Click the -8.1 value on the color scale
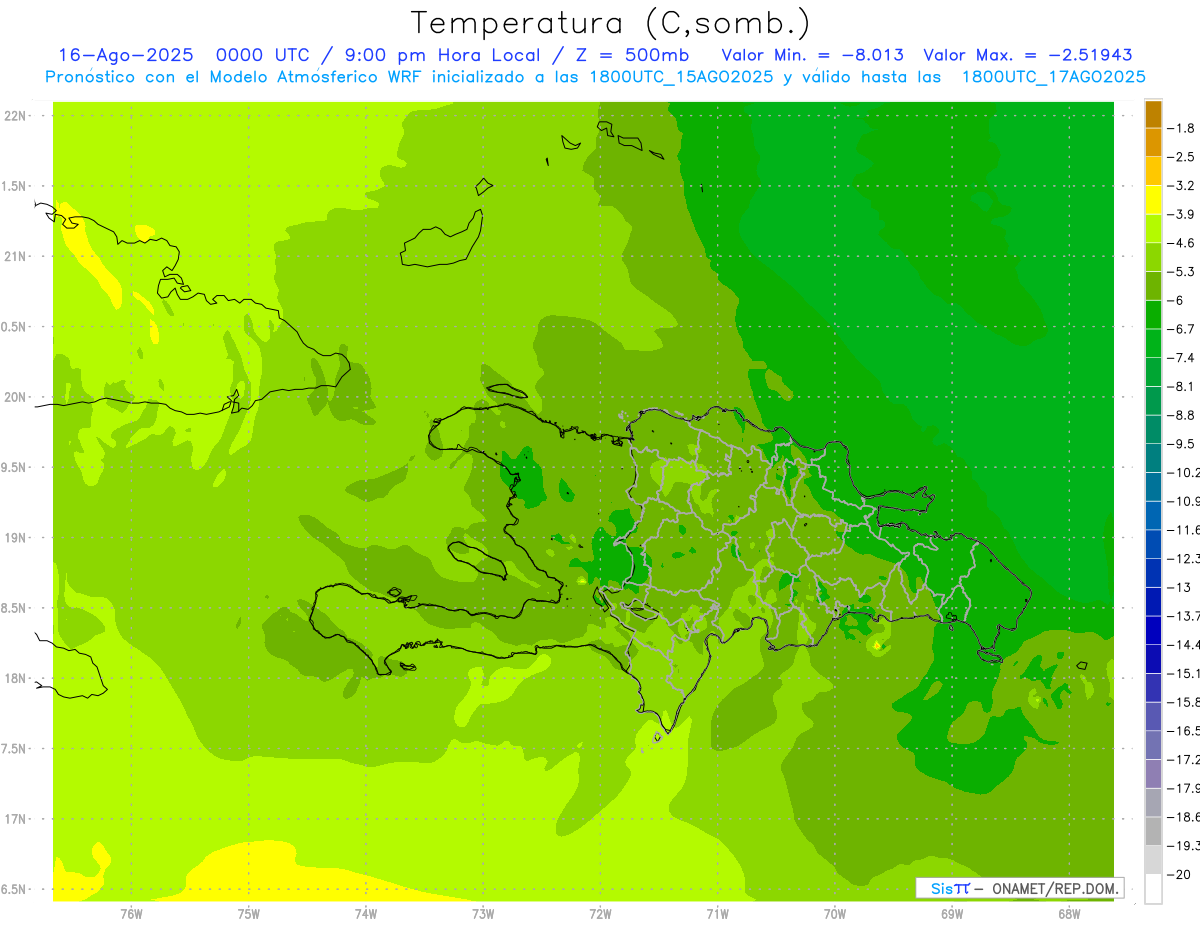 tap(1183, 386)
